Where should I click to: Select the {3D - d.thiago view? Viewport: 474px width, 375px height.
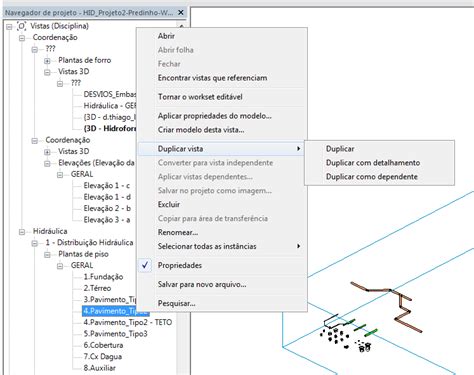click(110, 117)
